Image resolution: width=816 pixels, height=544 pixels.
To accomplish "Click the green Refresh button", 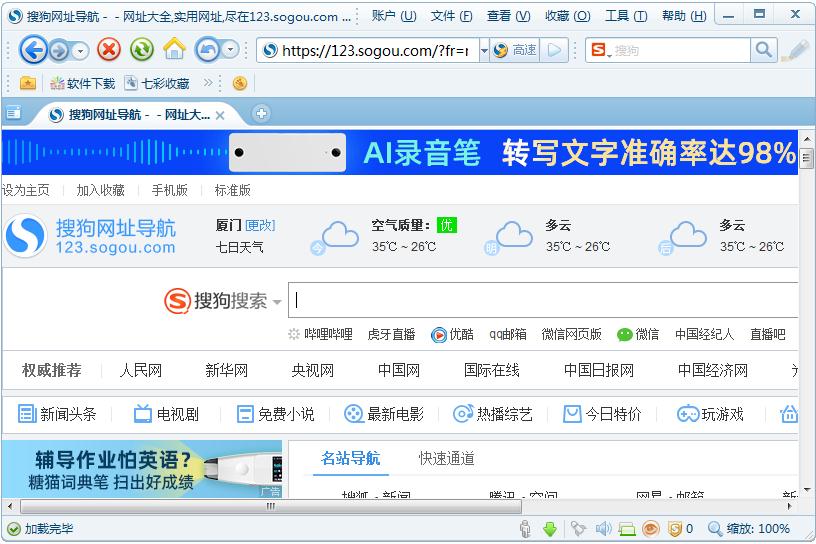I will click(x=142, y=50).
